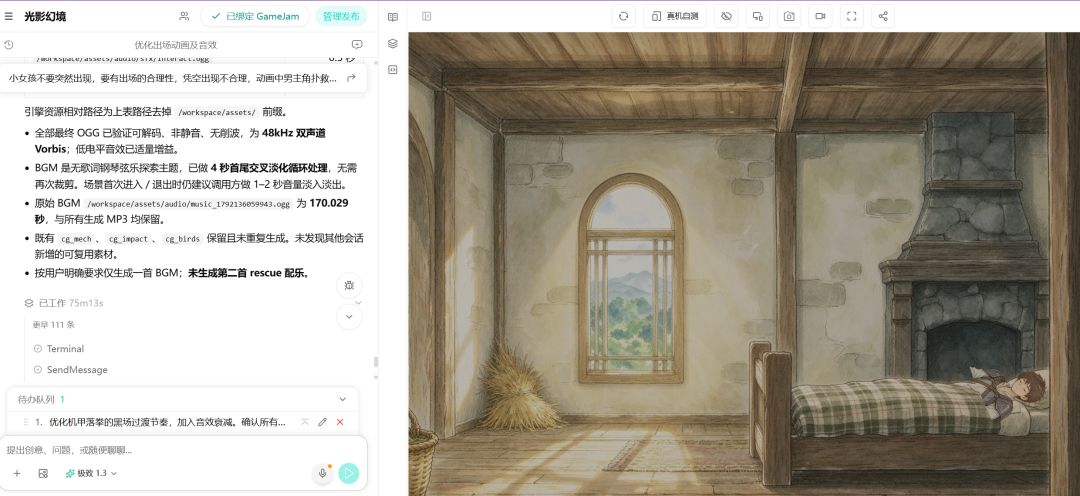Edit queued task 1 with pencil icon

322,422
